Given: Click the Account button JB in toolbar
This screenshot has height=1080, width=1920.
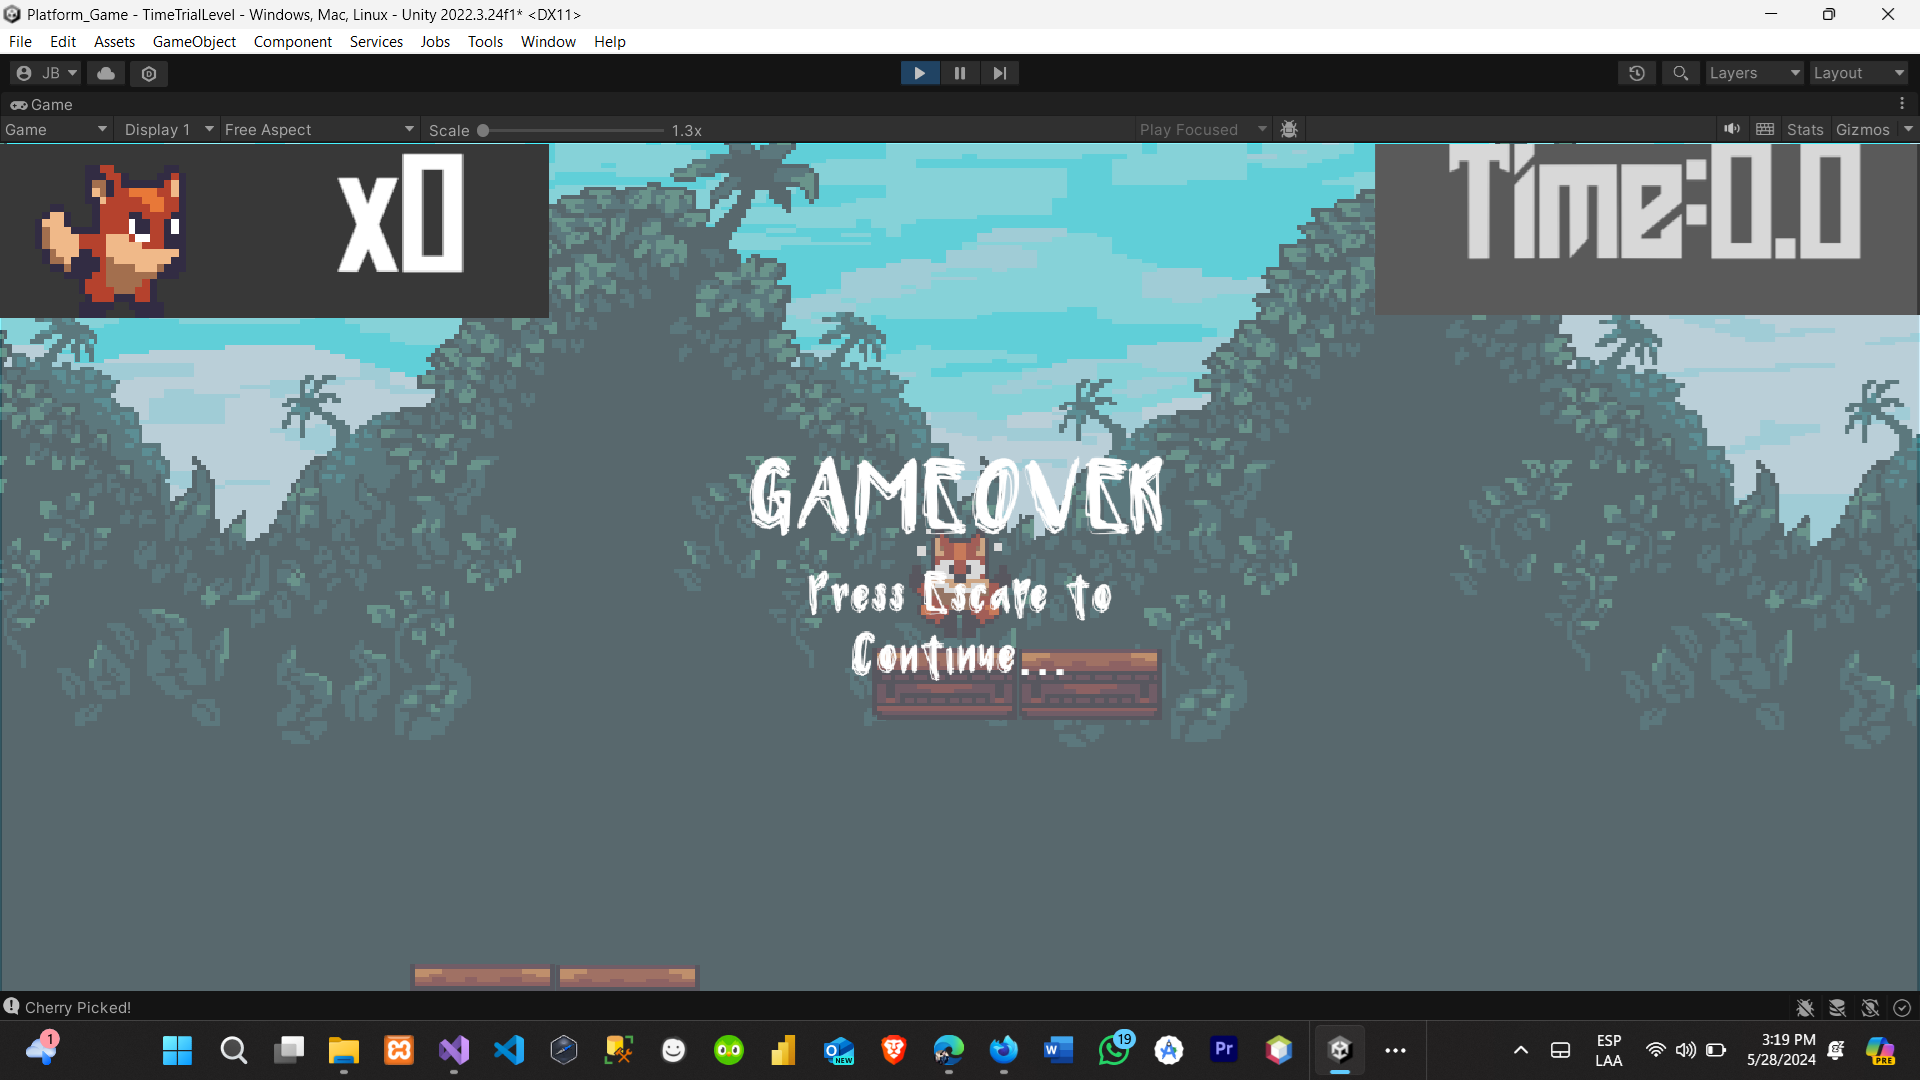Looking at the screenshot, I should [45, 73].
